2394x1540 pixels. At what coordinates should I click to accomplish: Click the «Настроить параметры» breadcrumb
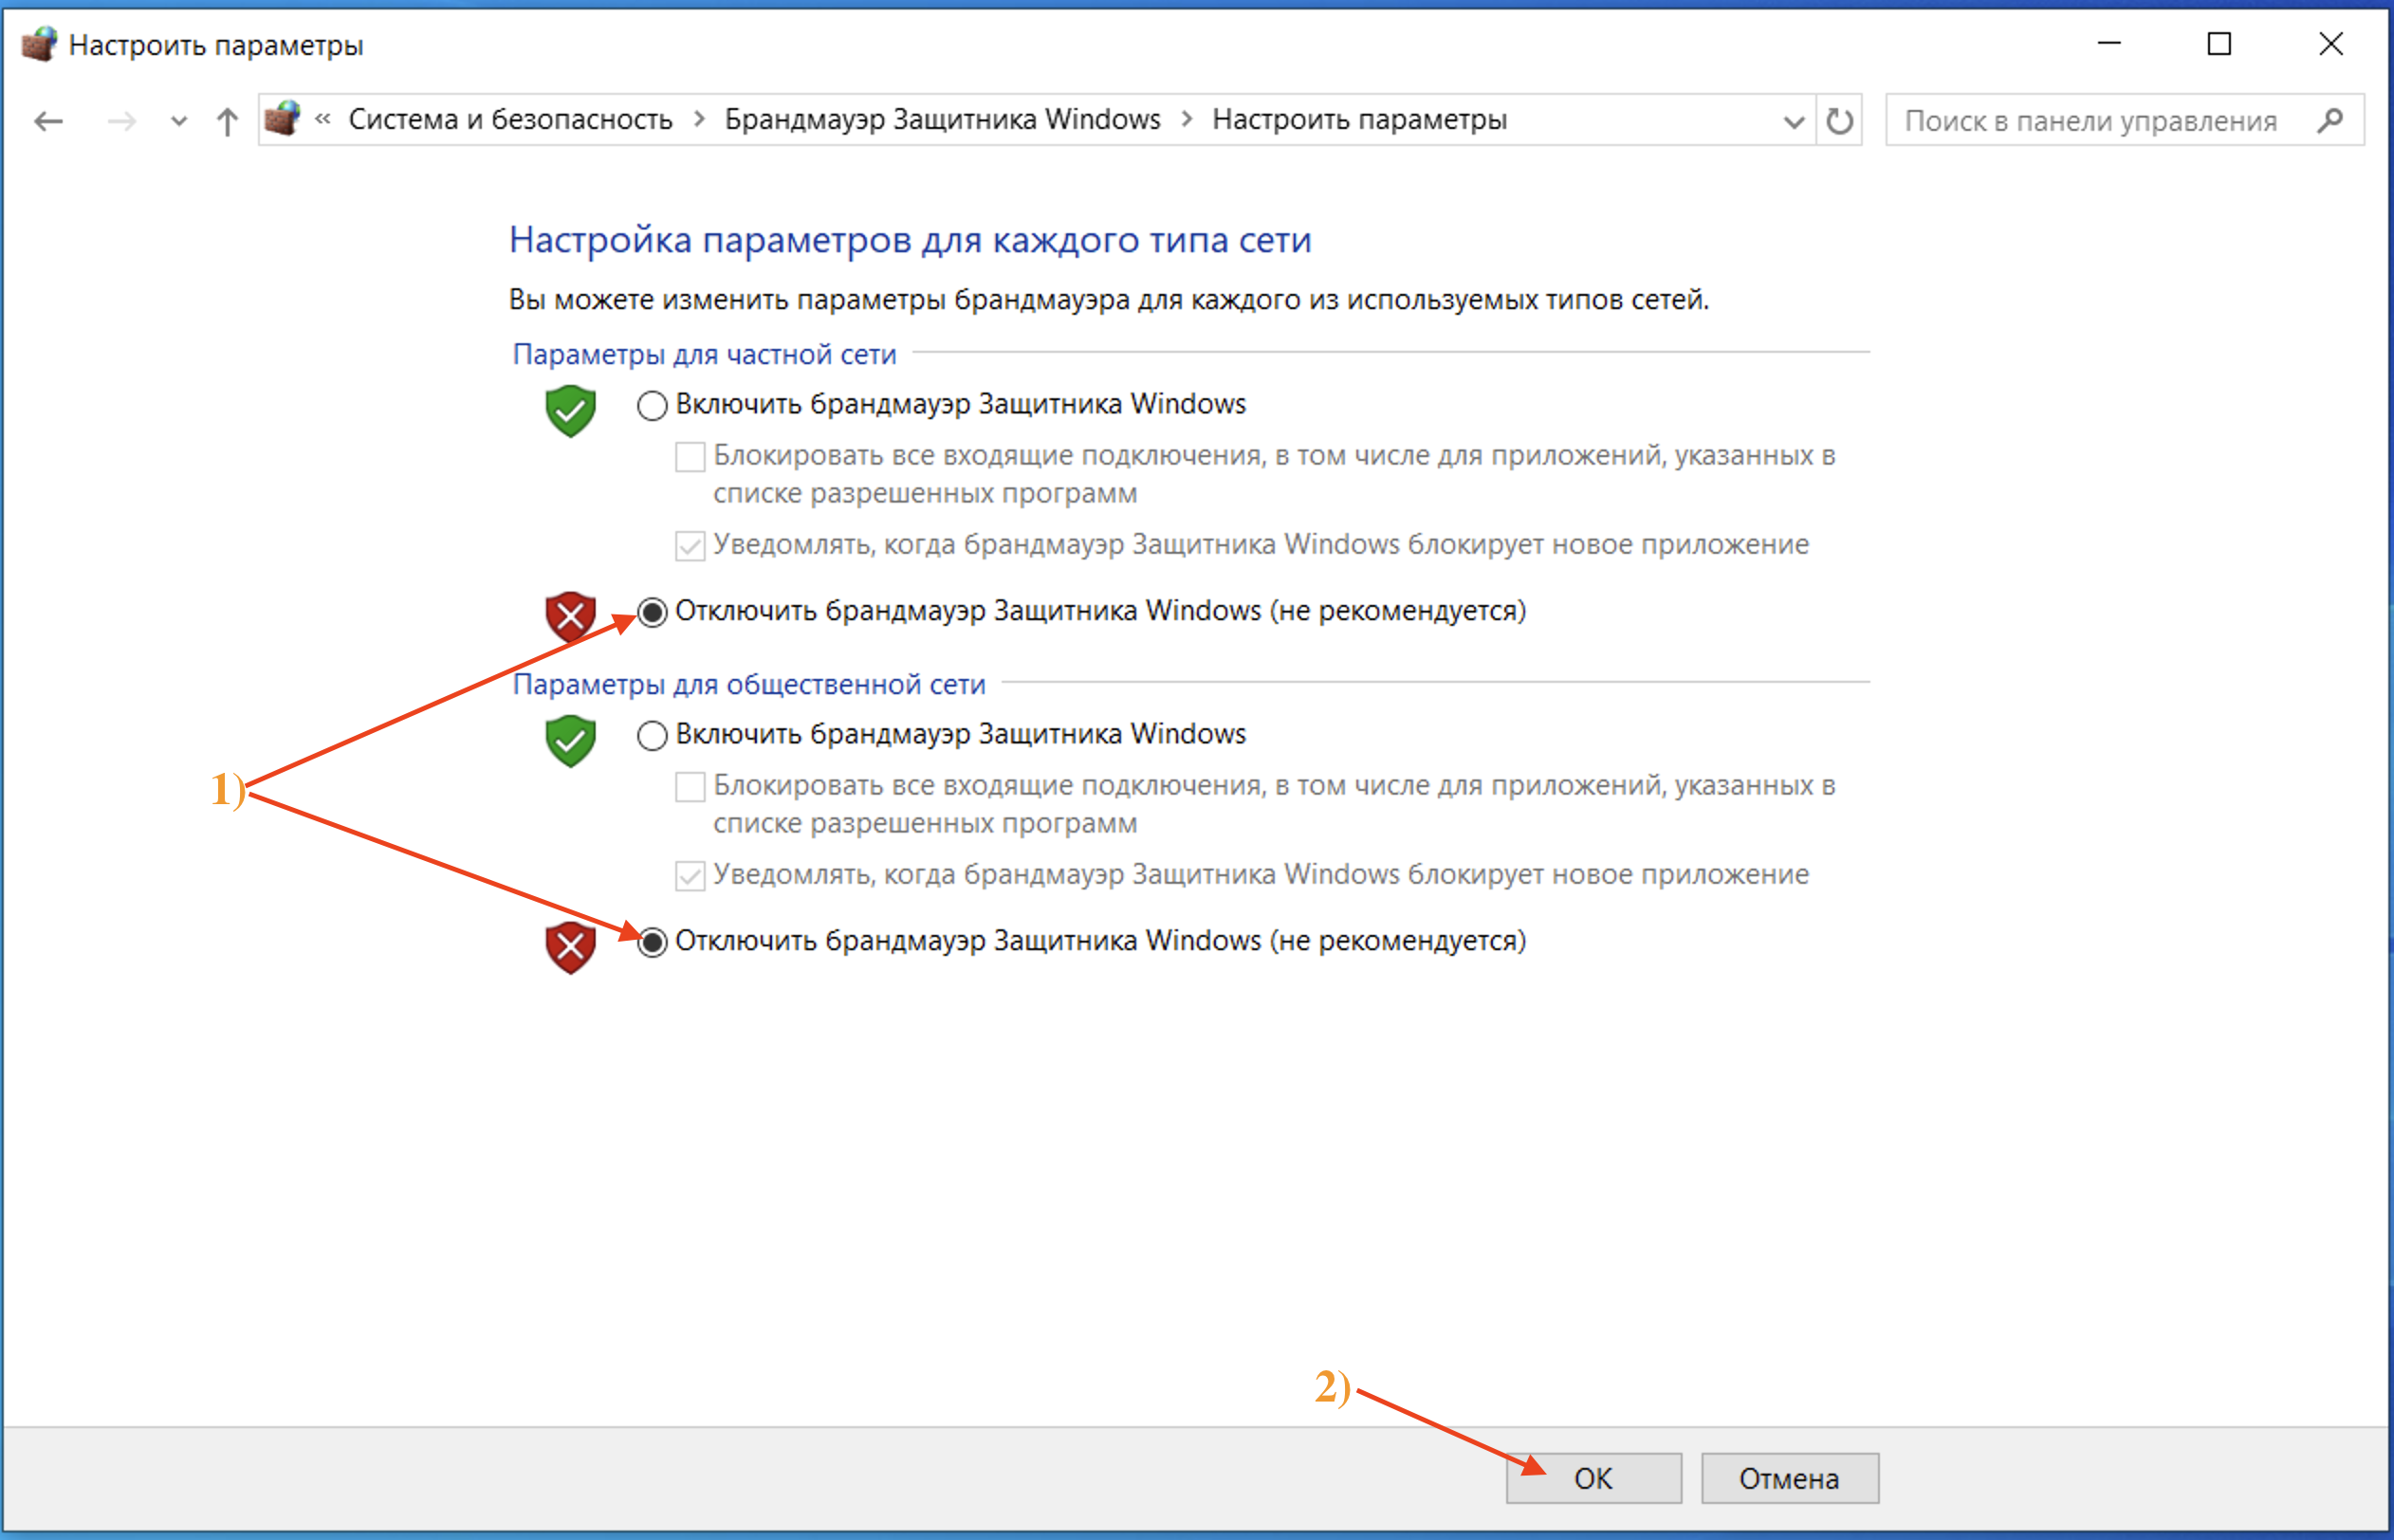[x=1359, y=119]
